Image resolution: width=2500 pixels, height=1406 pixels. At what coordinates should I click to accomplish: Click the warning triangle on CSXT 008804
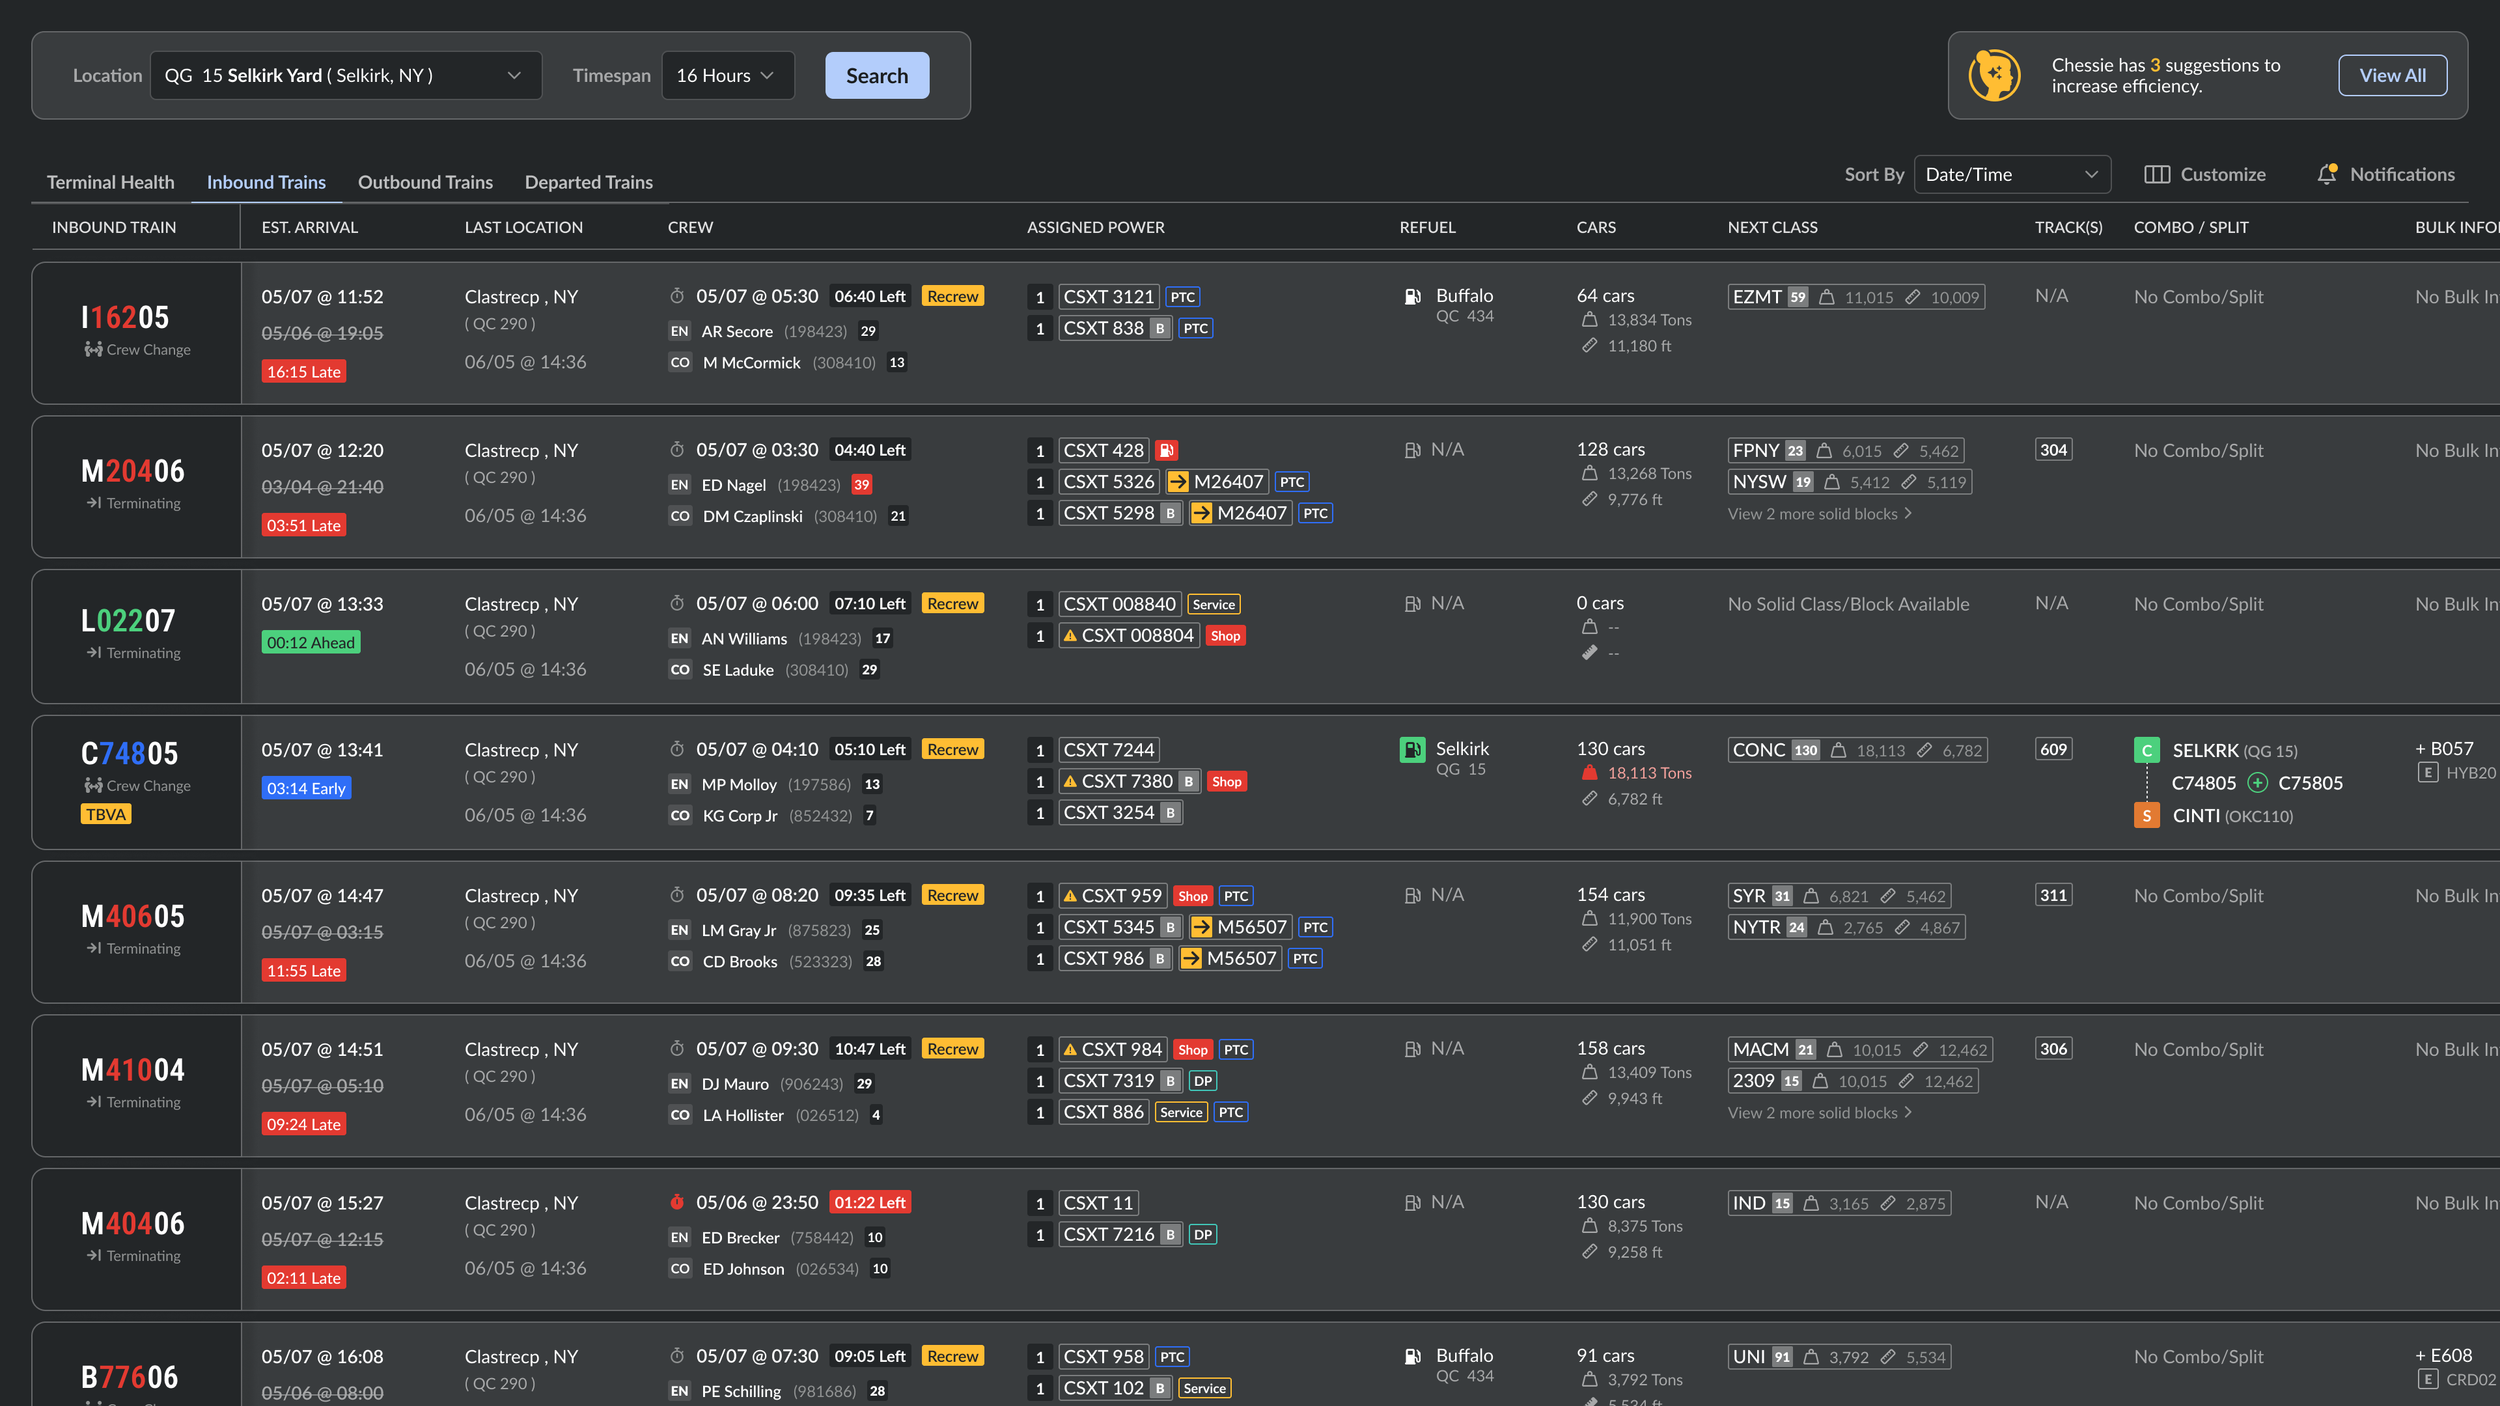1070,635
